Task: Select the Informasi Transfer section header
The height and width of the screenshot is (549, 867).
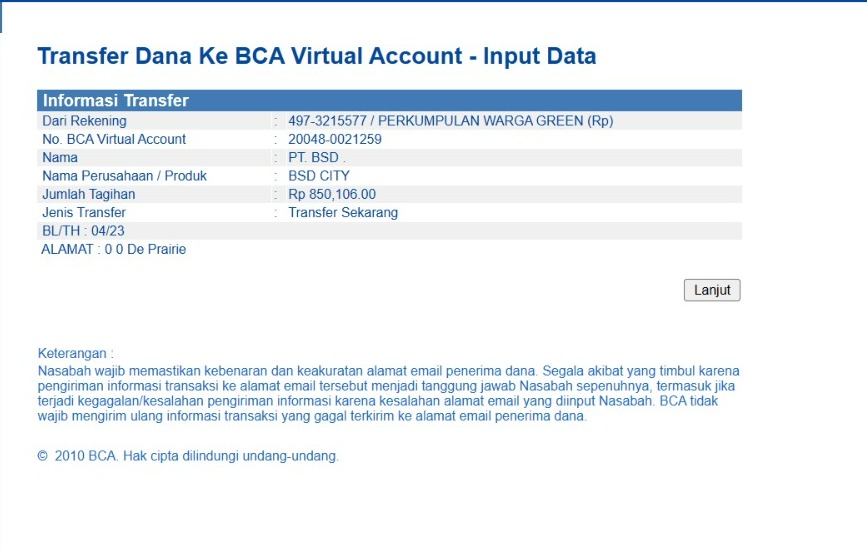Action: click(116, 100)
